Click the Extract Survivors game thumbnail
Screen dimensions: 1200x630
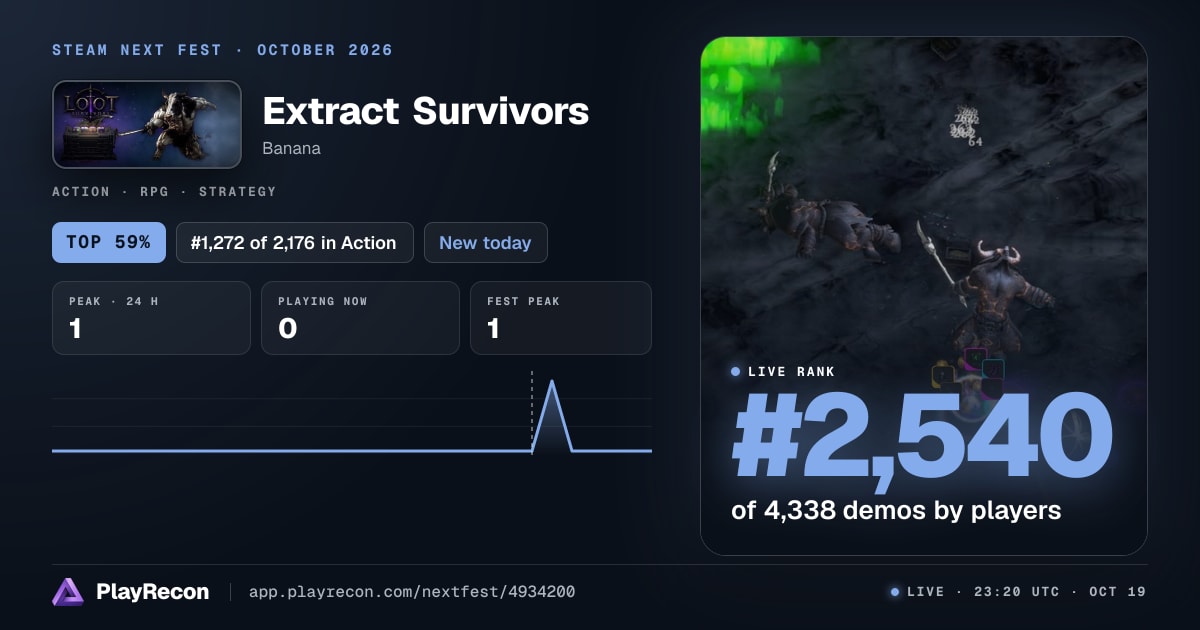coord(147,124)
